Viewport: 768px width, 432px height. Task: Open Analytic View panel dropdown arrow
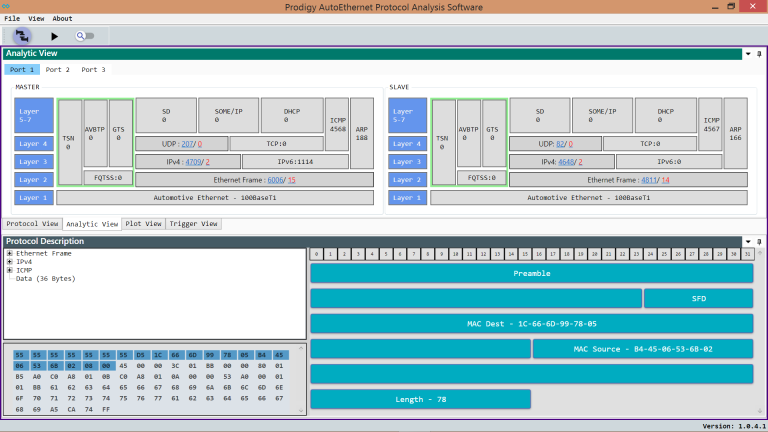click(x=748, y=54)
